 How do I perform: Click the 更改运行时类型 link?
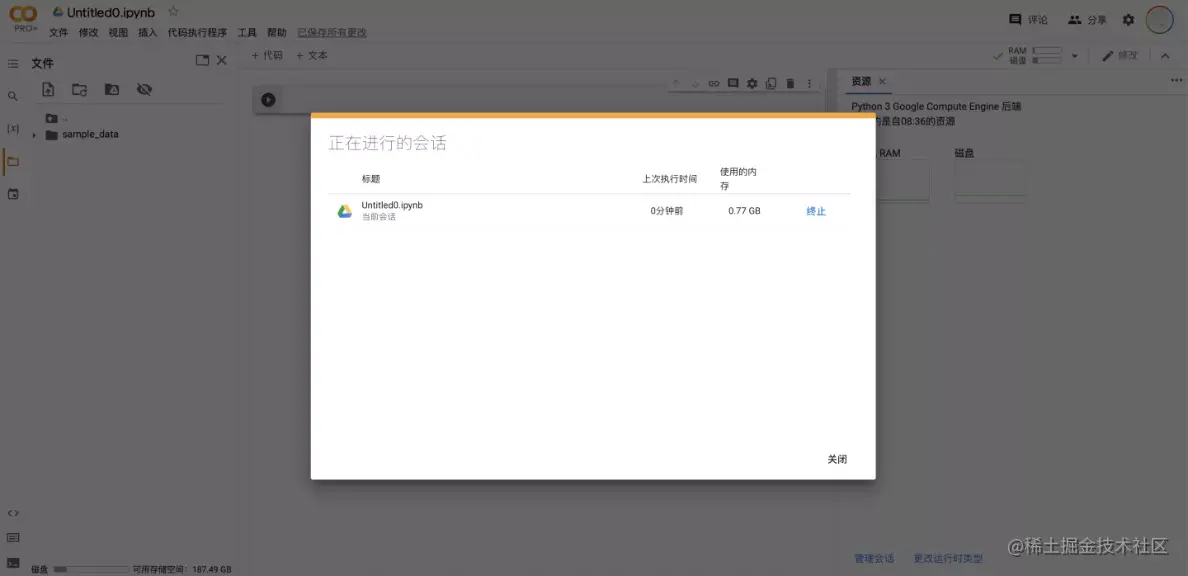pyautogui.click(x=948, y=559)
